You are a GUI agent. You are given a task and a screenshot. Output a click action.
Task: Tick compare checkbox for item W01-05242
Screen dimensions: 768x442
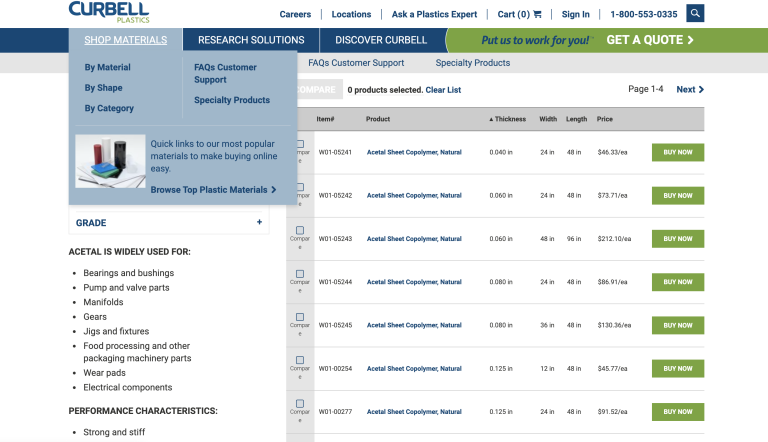point(300,187)
